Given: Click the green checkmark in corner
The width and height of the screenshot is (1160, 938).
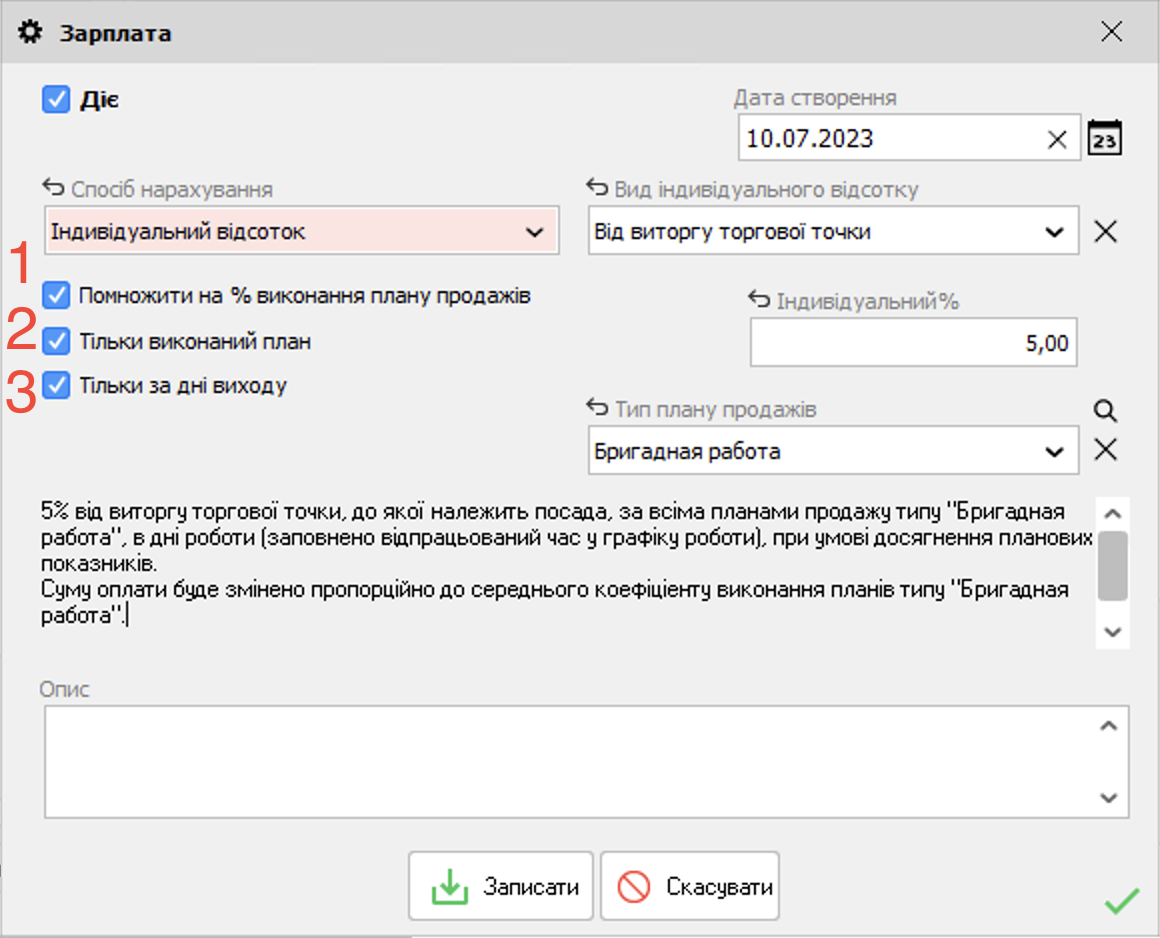Looking at the screenshot, I should 1121,901.
